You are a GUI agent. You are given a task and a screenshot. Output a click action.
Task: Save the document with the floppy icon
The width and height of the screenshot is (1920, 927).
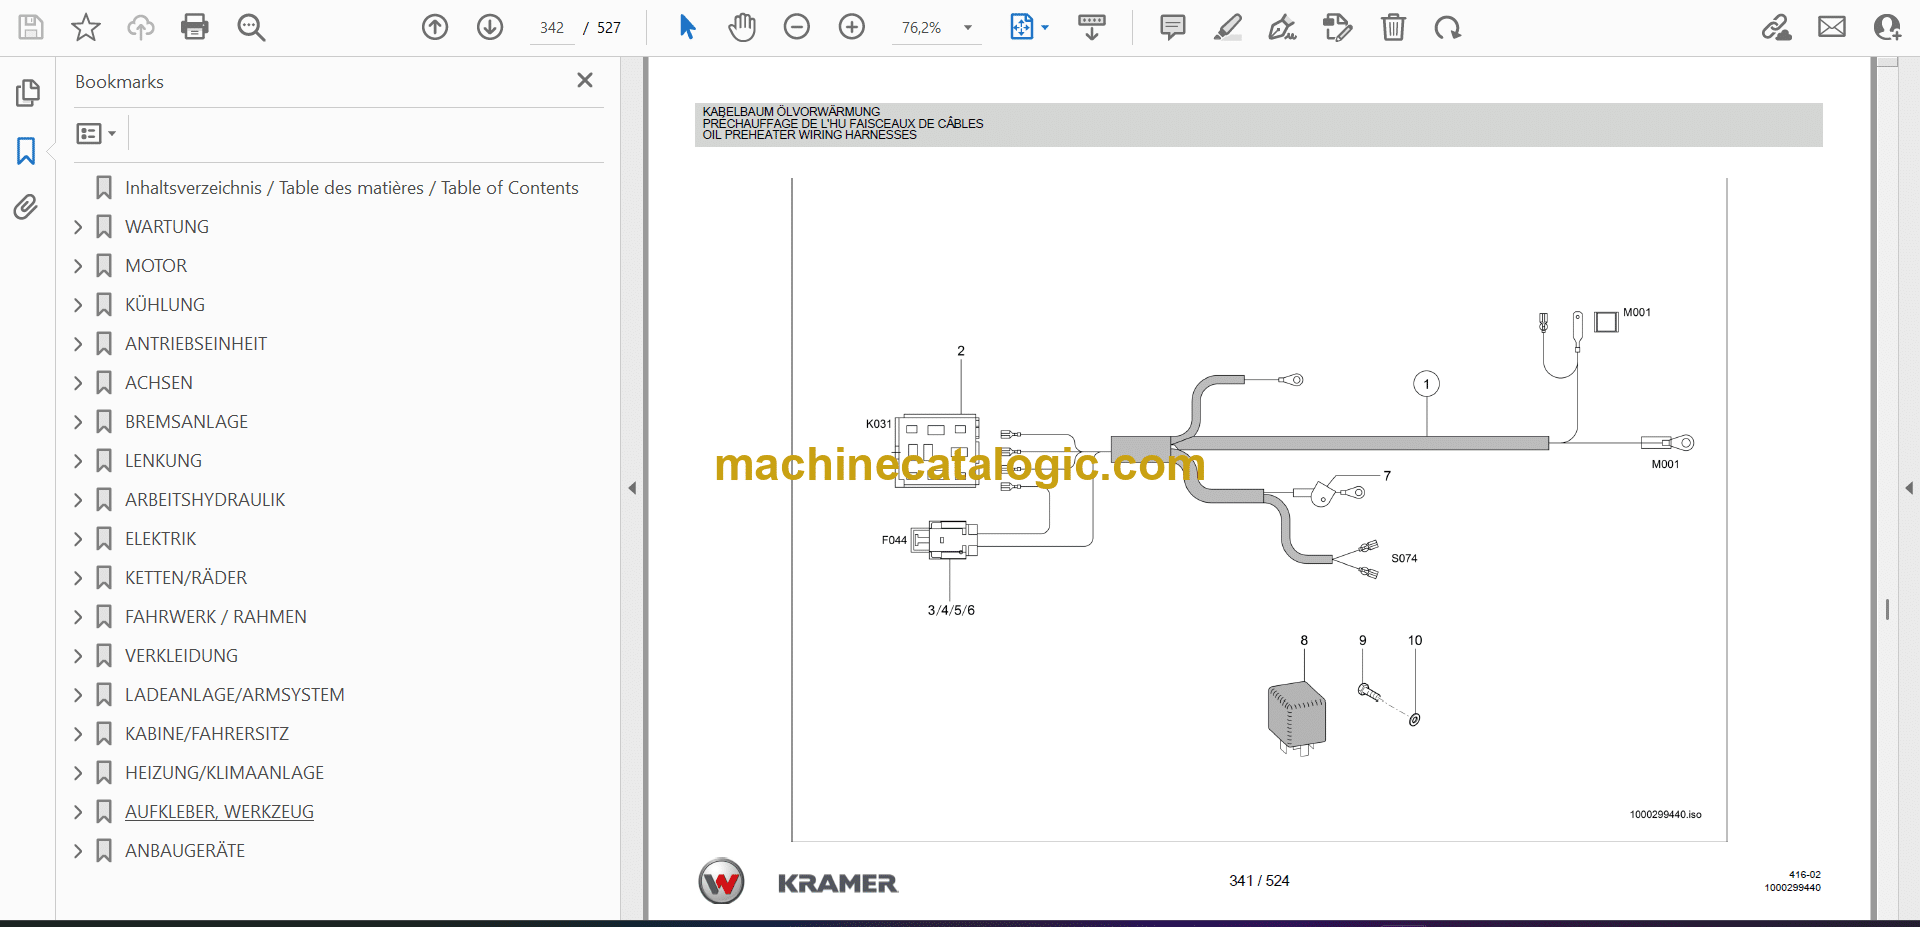coord(31,27)
